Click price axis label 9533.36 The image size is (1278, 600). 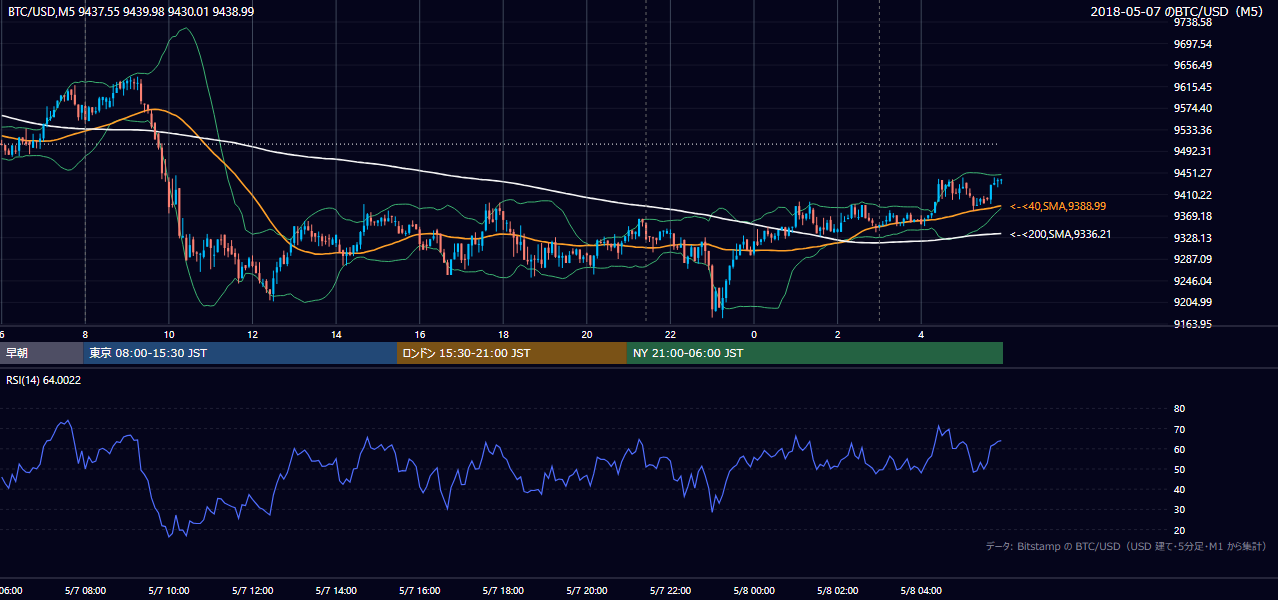1193,130
